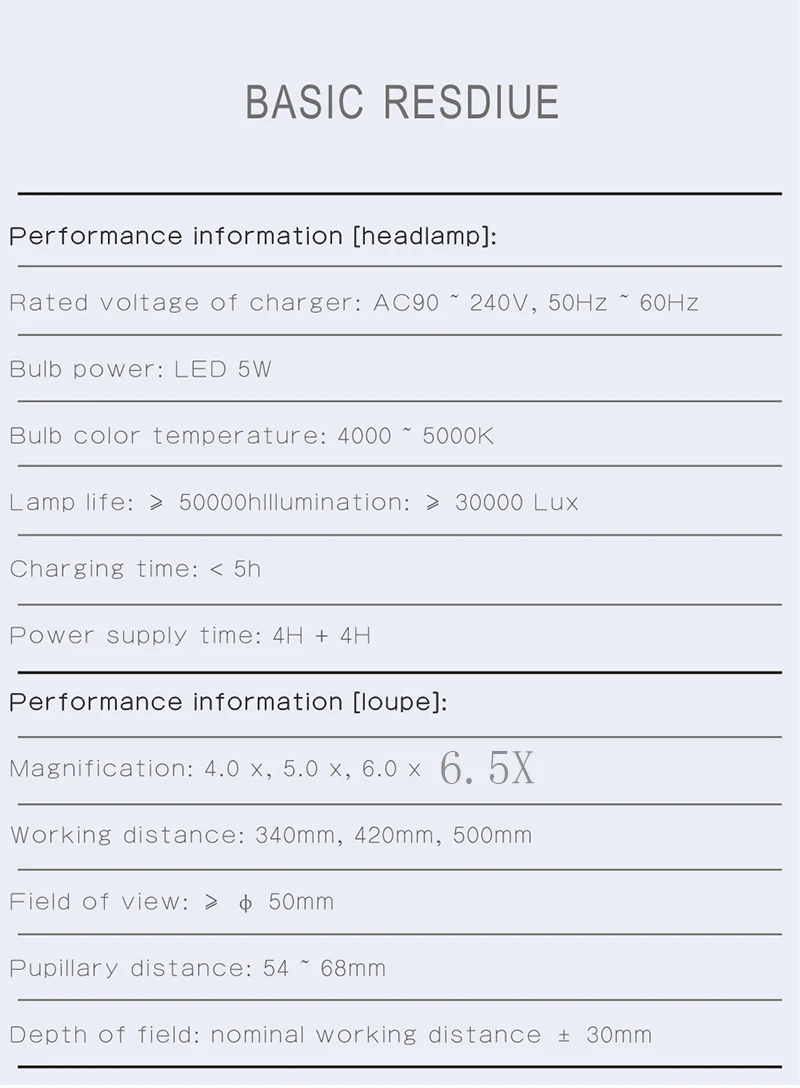800x1088 pixels.
Task: Click the 500mm working distance value
Action: pyautogui.click(x=492, y=836)
